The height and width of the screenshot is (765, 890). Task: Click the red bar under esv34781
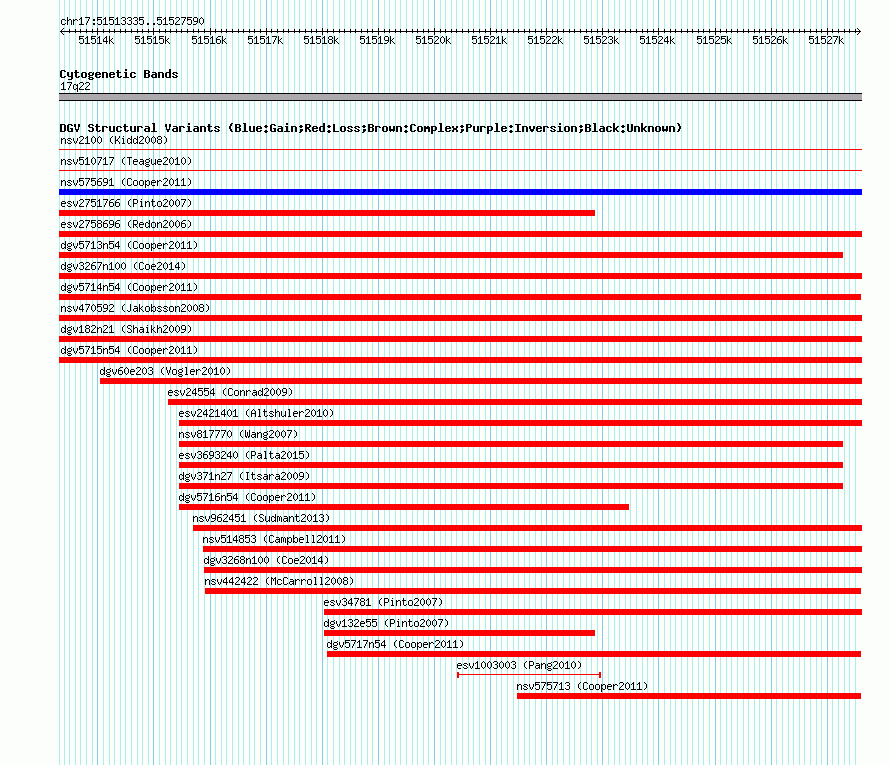click(593, 612)
